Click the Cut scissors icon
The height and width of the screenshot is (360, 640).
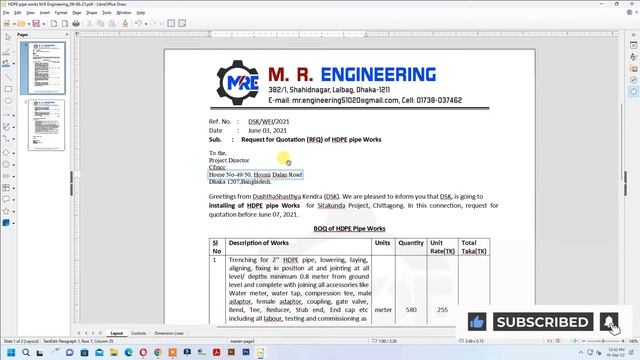click(x=89, y=24)
